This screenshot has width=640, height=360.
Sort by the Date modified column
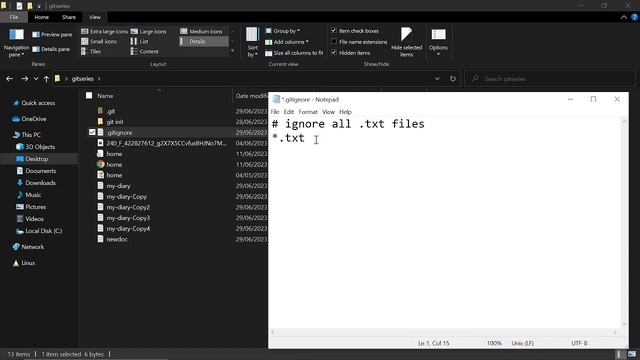[250, 96]
